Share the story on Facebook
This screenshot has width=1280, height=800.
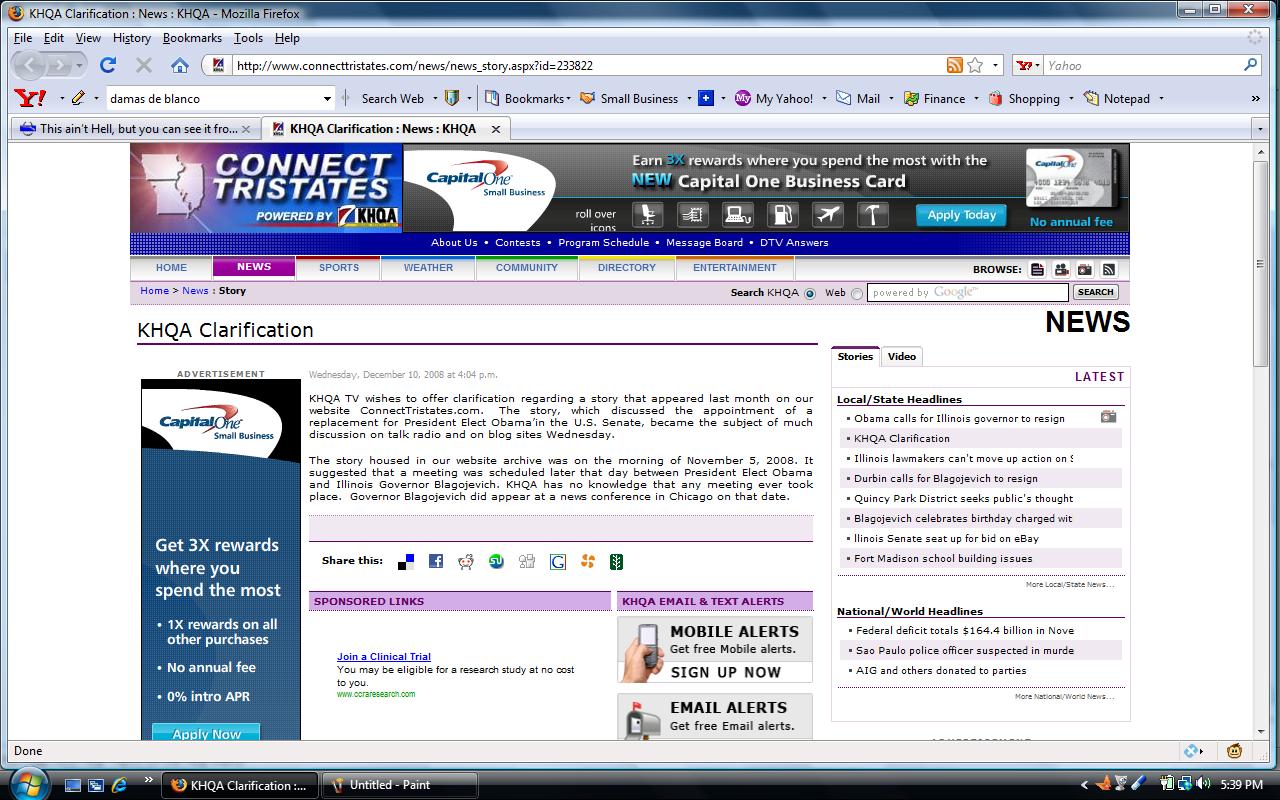coord(436,562)
